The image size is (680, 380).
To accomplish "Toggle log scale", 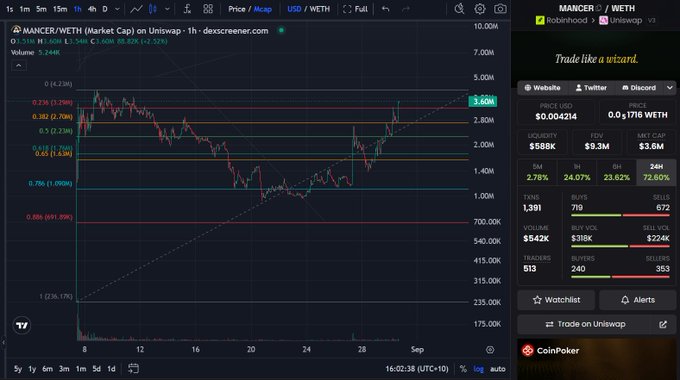I will point(478,369).
